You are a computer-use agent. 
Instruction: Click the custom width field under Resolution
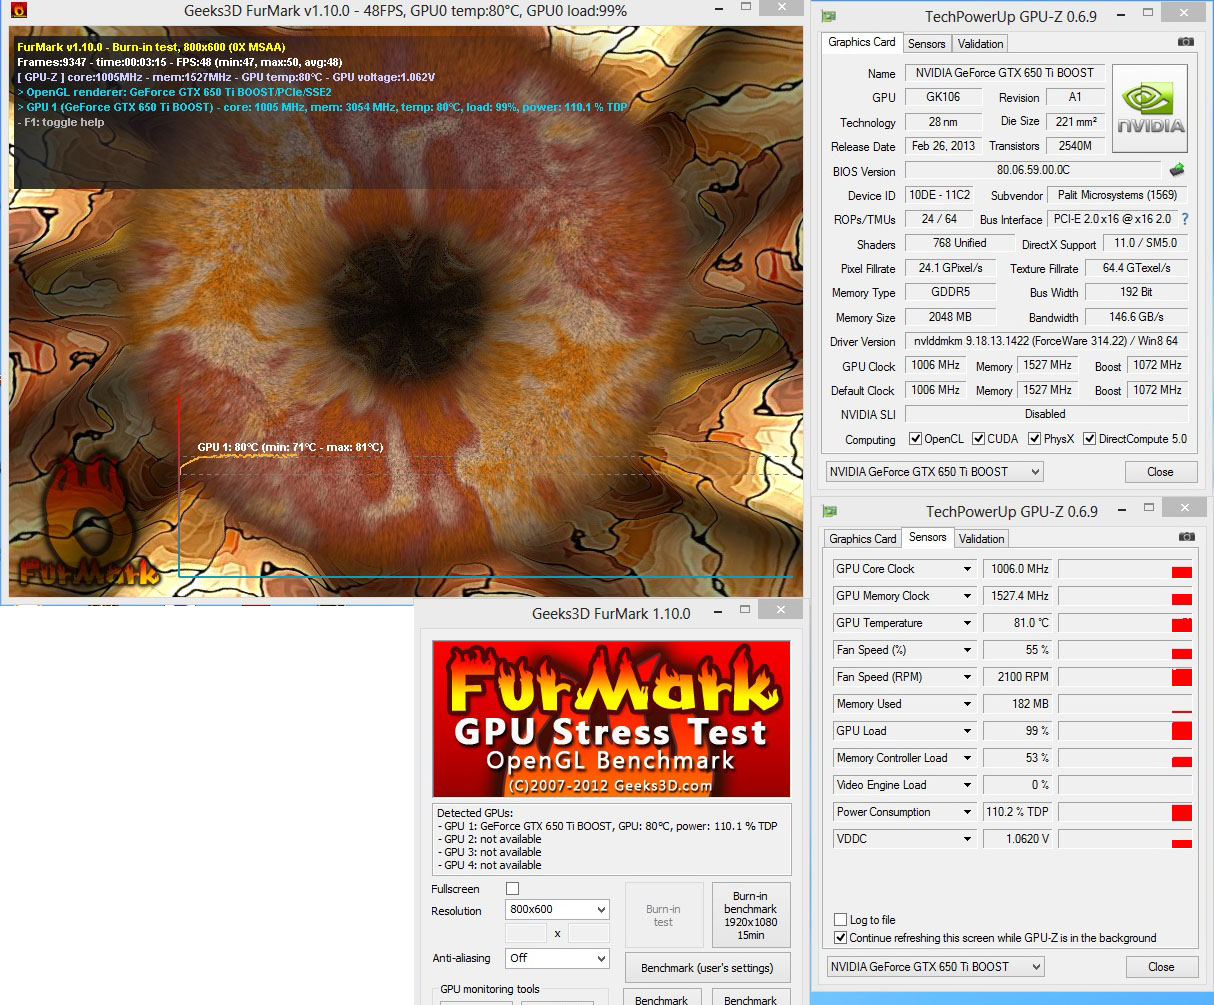click(x=526, y=933)
